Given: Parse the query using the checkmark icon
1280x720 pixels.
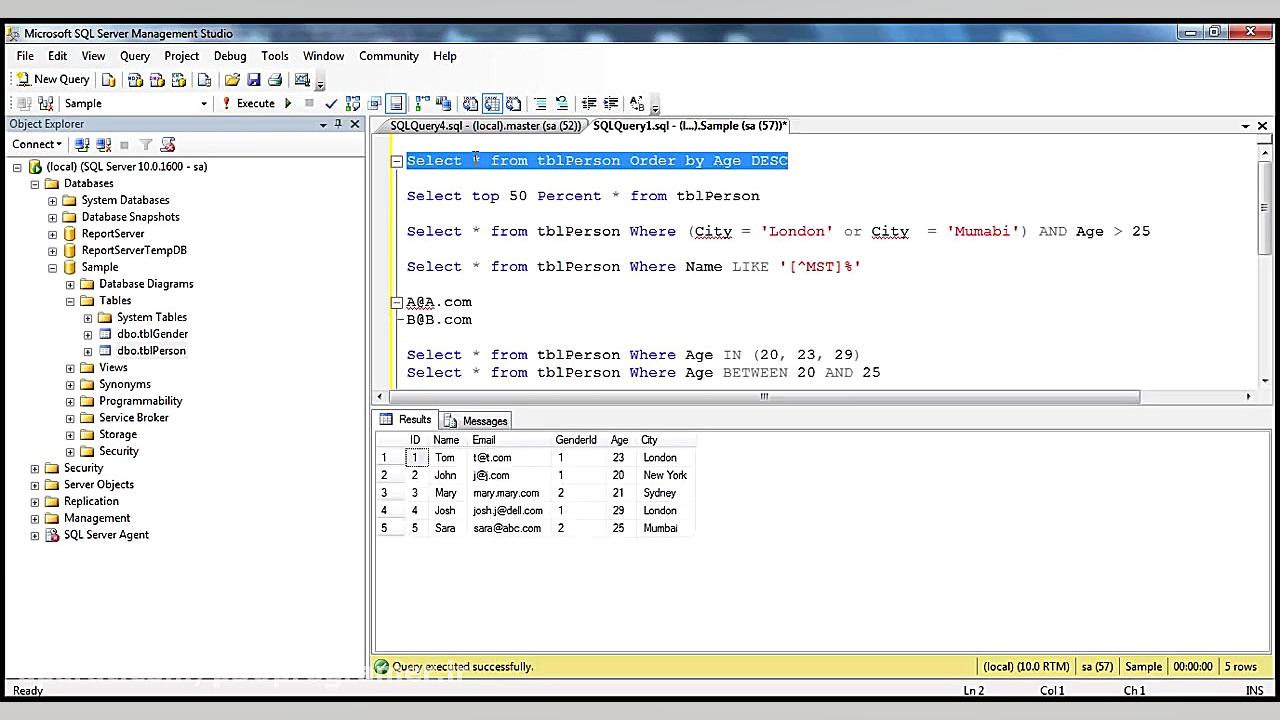Looking at the screenshot, I should (331, 103).
